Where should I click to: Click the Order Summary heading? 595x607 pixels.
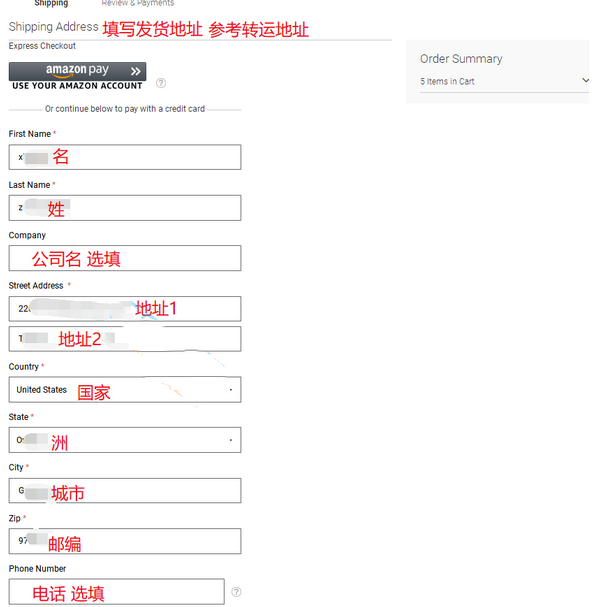[461, 59]
